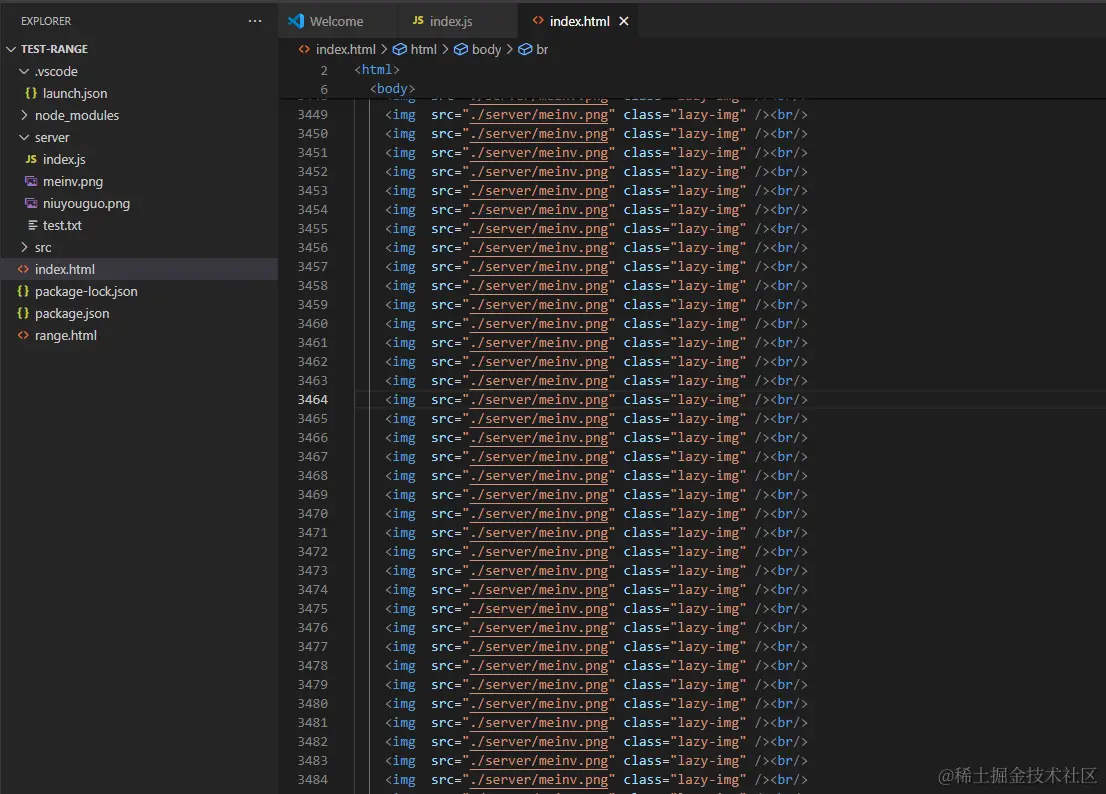Click the src path on line 3470
Viewport: 1106px width, 794px height.
point(539,513)
